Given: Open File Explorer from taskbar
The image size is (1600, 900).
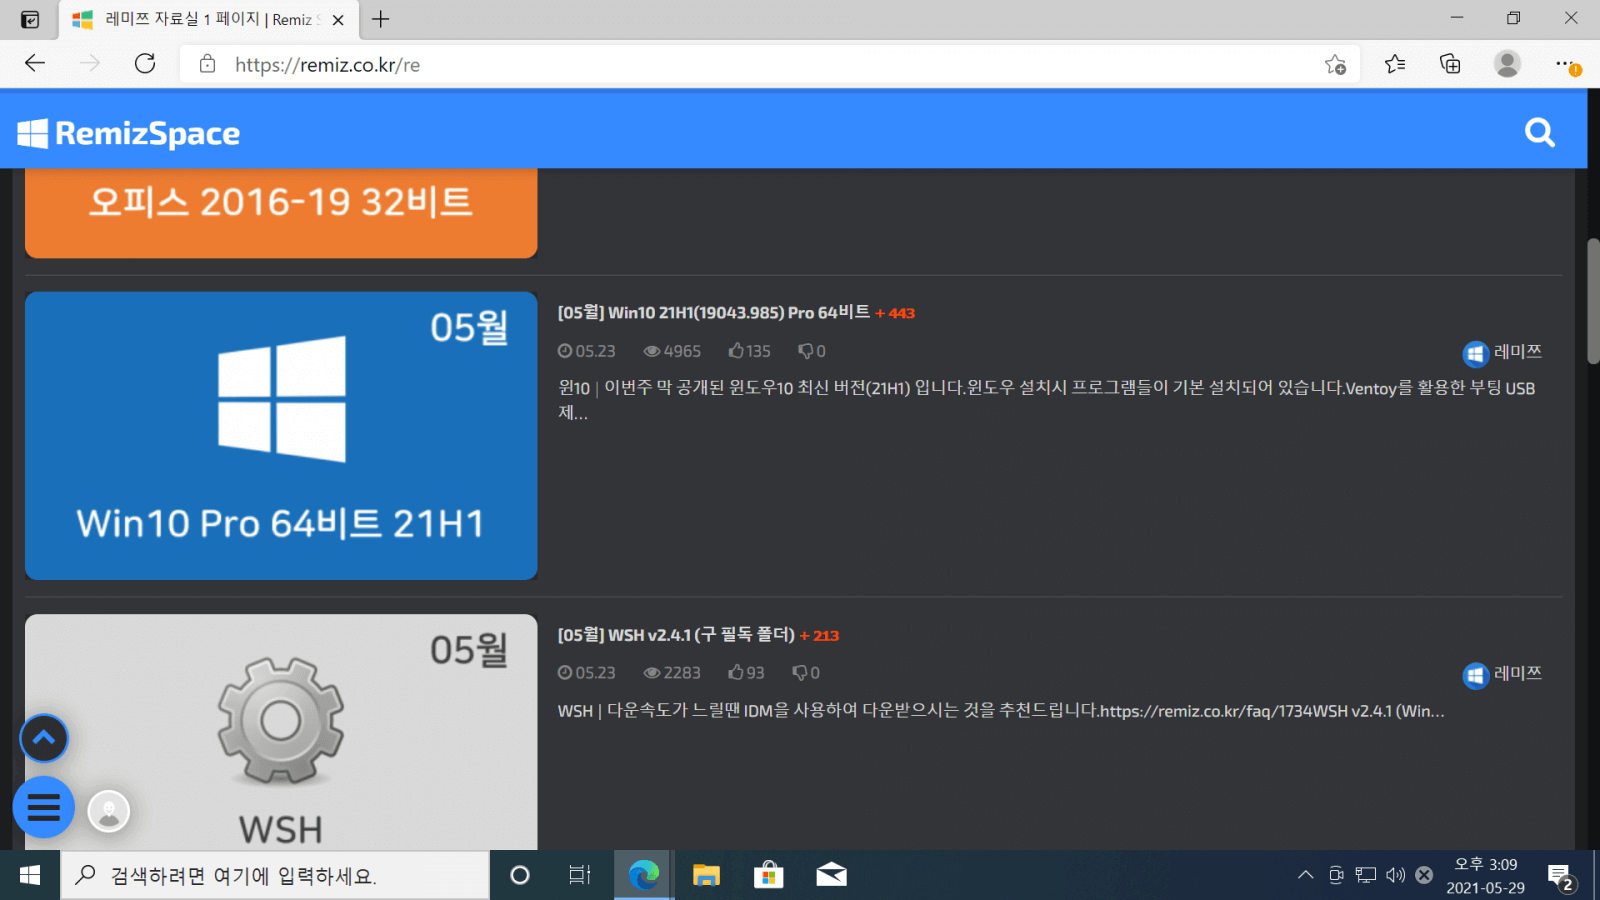Looking at the screenshot, I should pyautogui.click(x=706, y=875).
